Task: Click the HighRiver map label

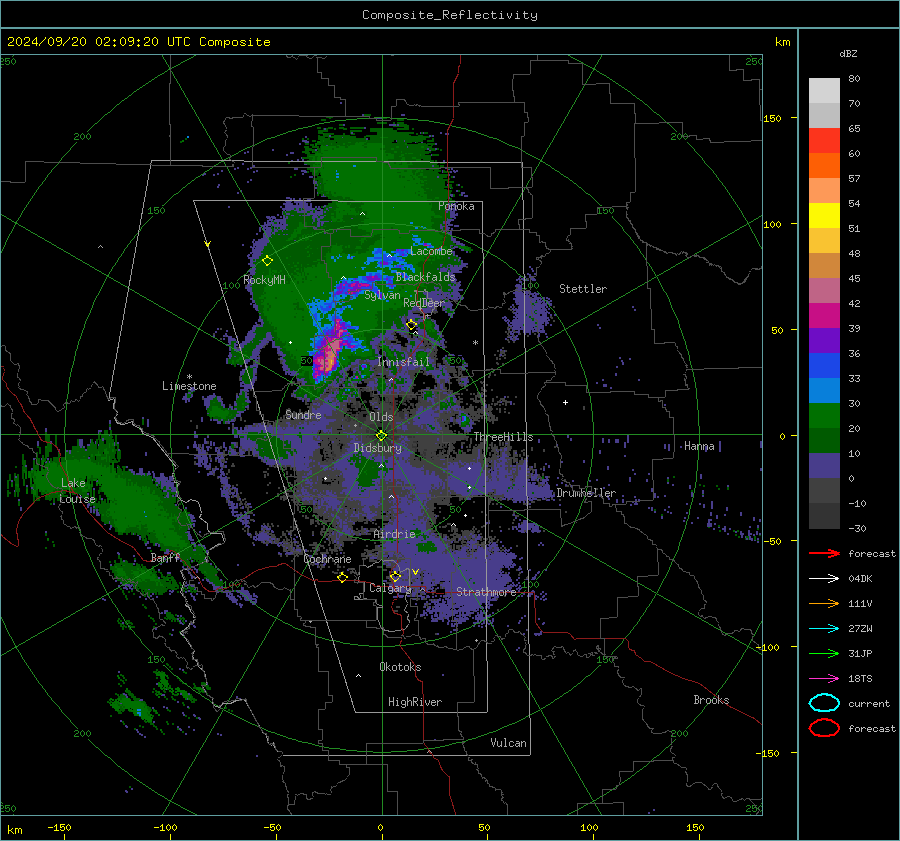Action: click(x=415, y=702)
